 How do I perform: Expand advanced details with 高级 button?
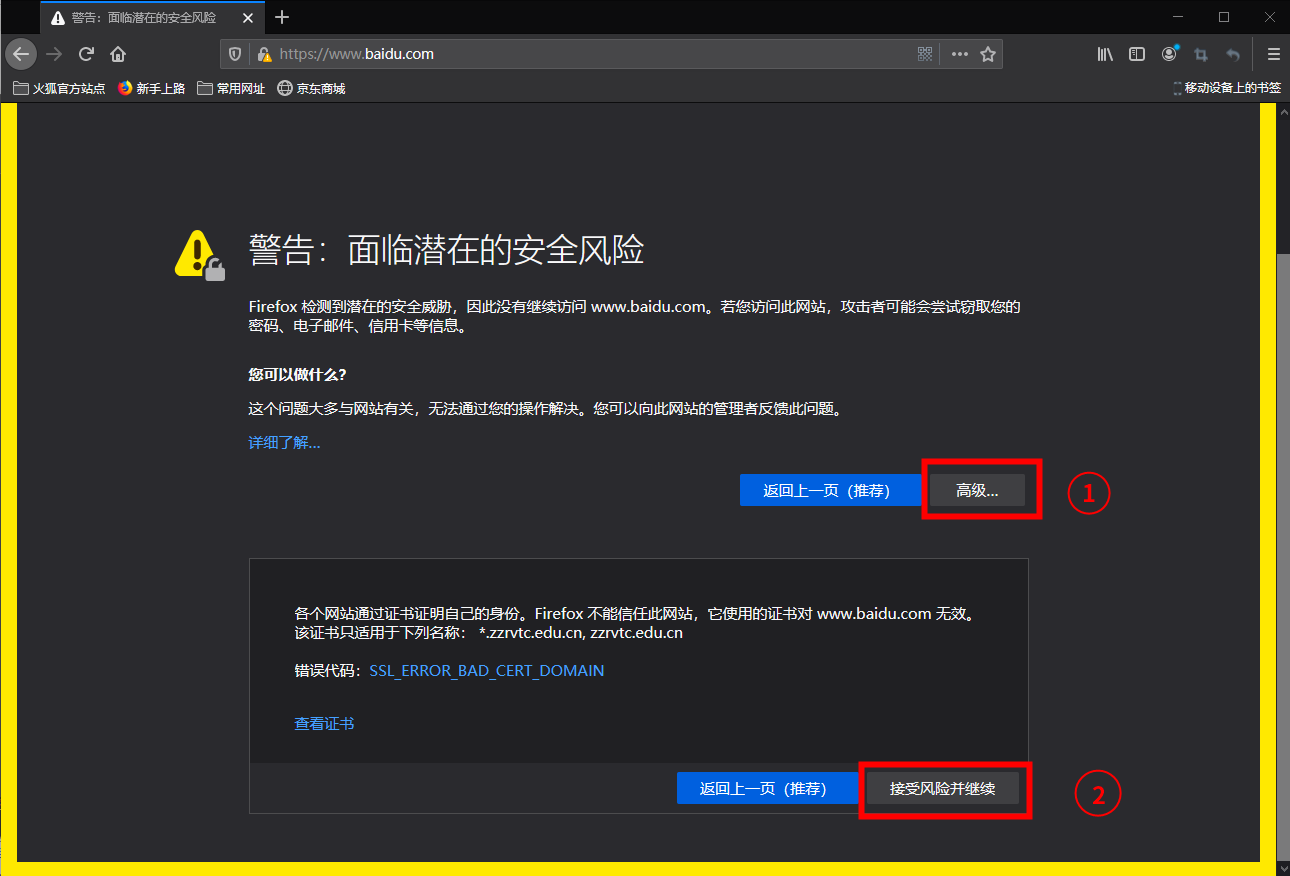click(x=977, y=490)
